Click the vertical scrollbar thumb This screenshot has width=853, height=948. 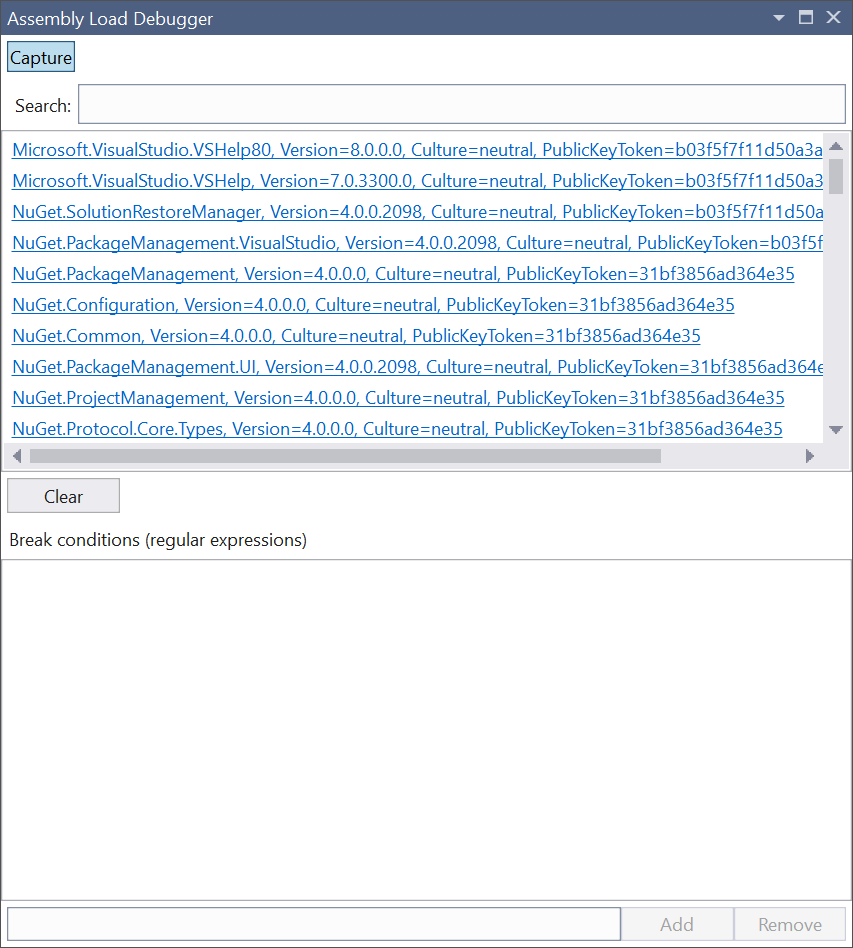836,176
